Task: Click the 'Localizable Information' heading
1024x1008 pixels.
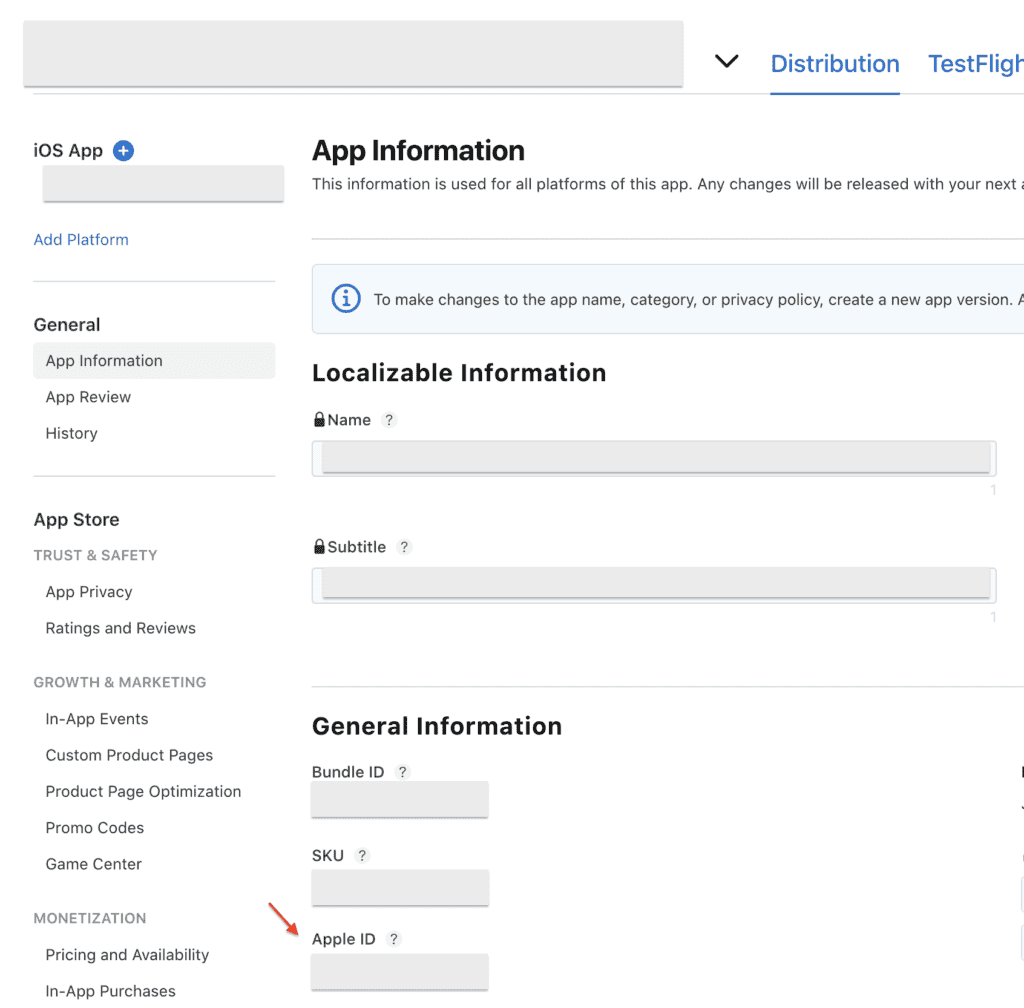Action: 459,373
